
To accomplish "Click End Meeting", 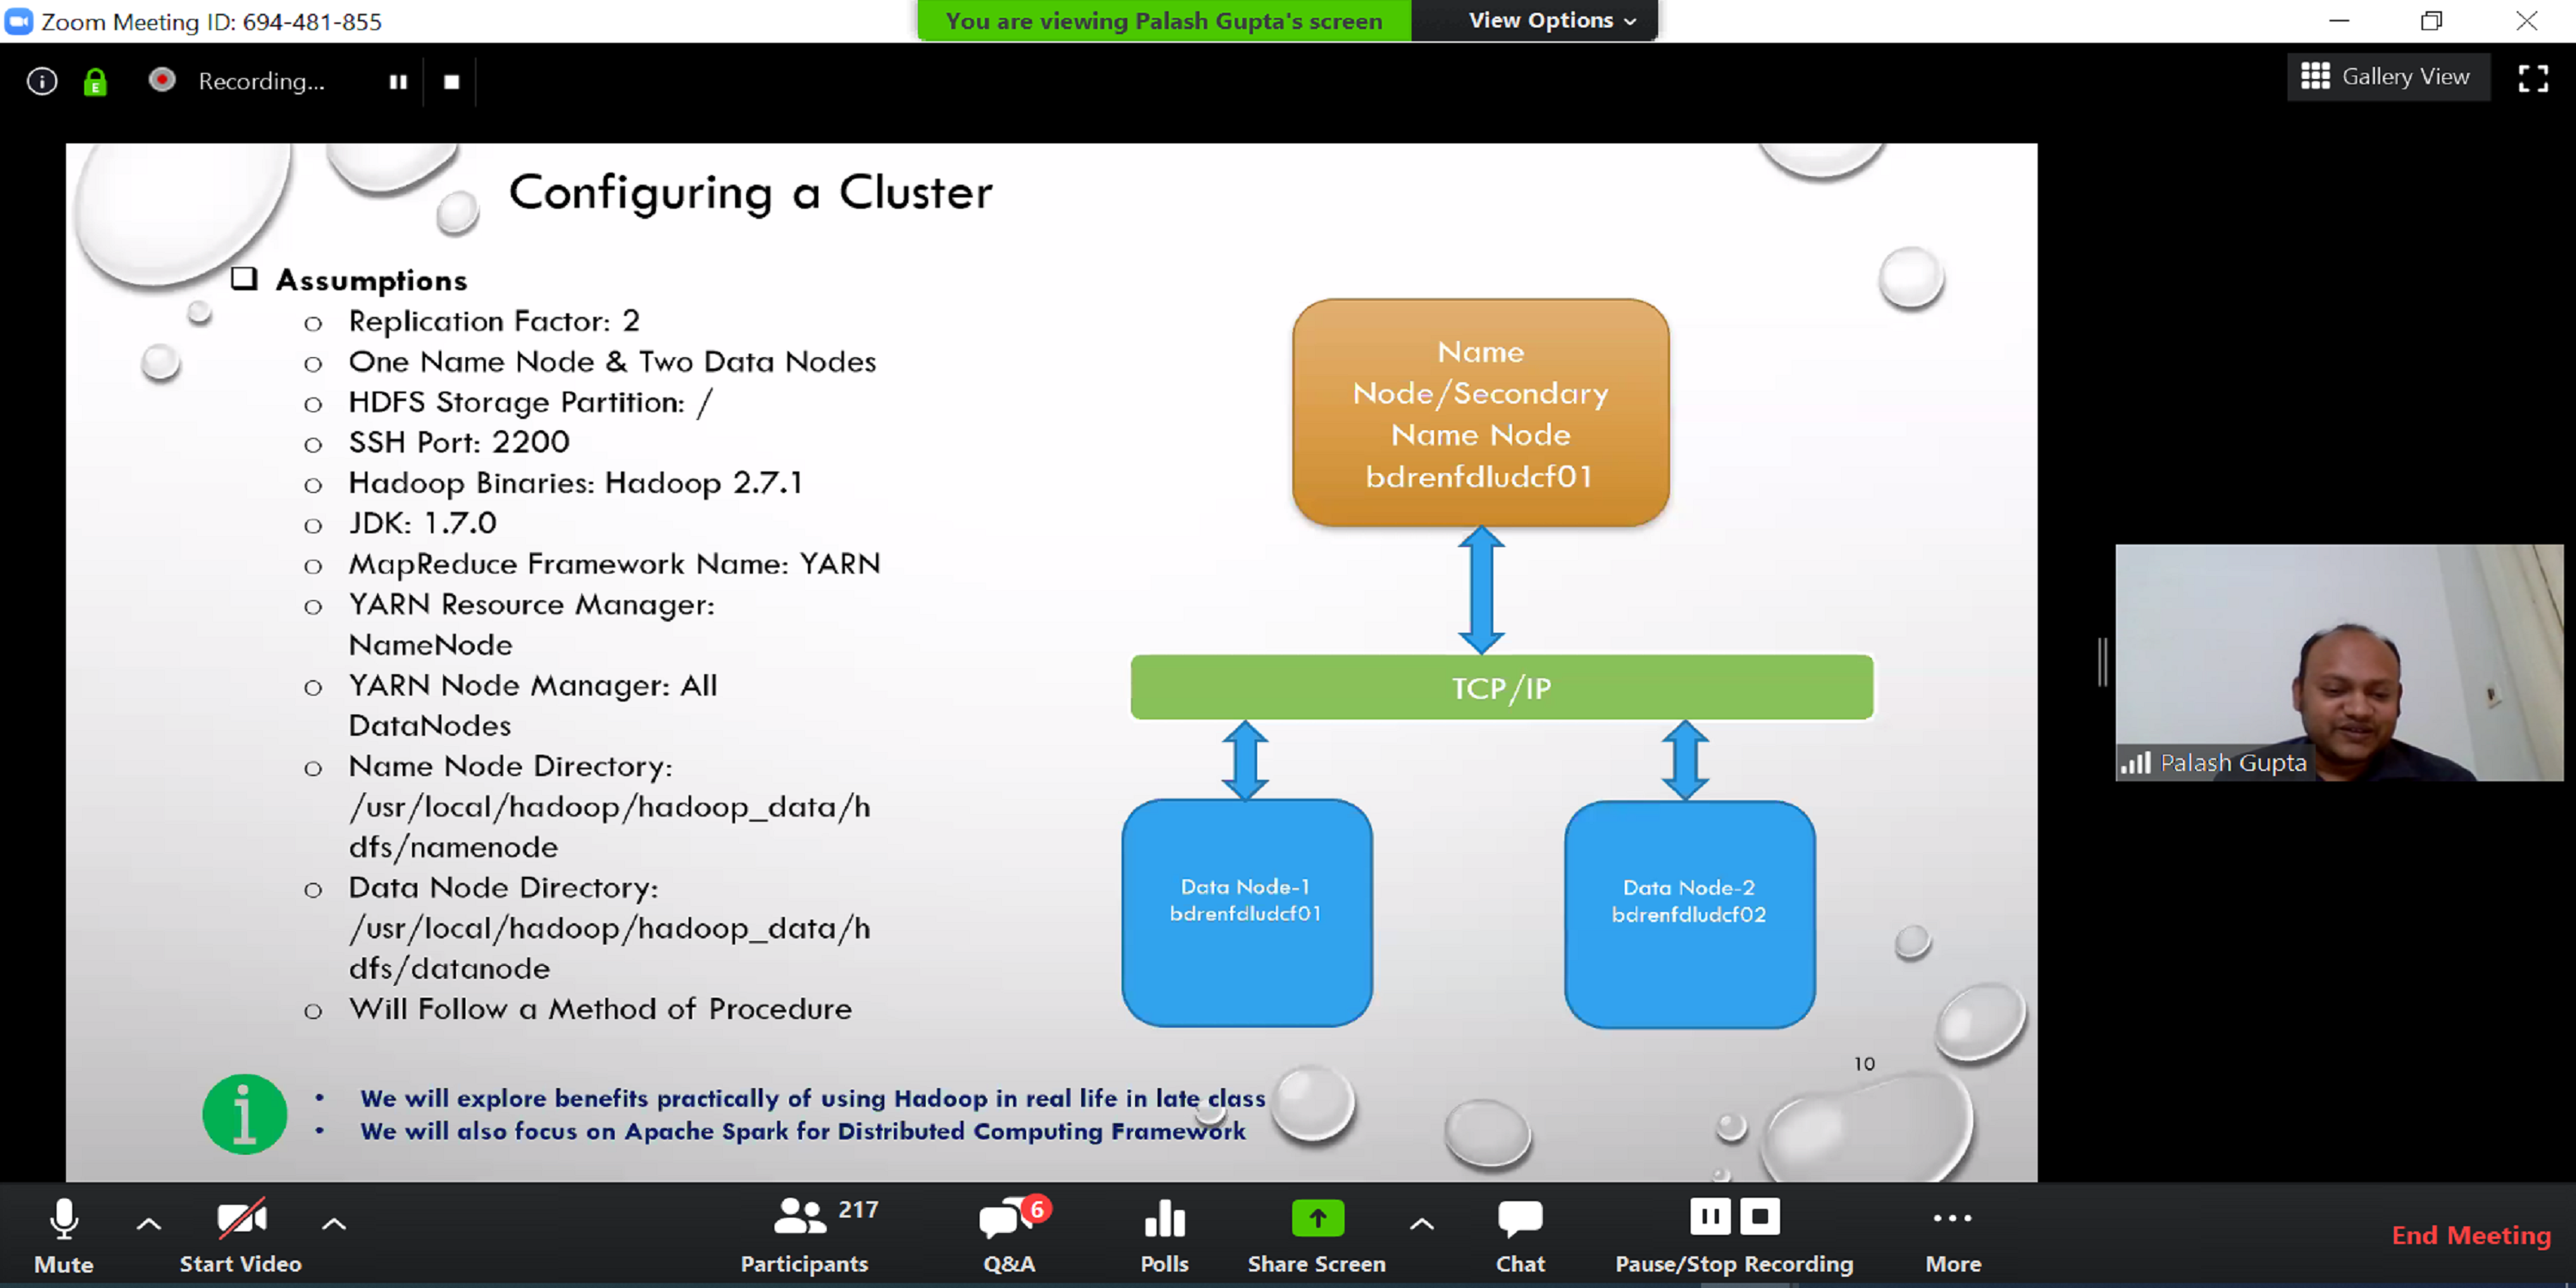I will pos(2470,1235).
